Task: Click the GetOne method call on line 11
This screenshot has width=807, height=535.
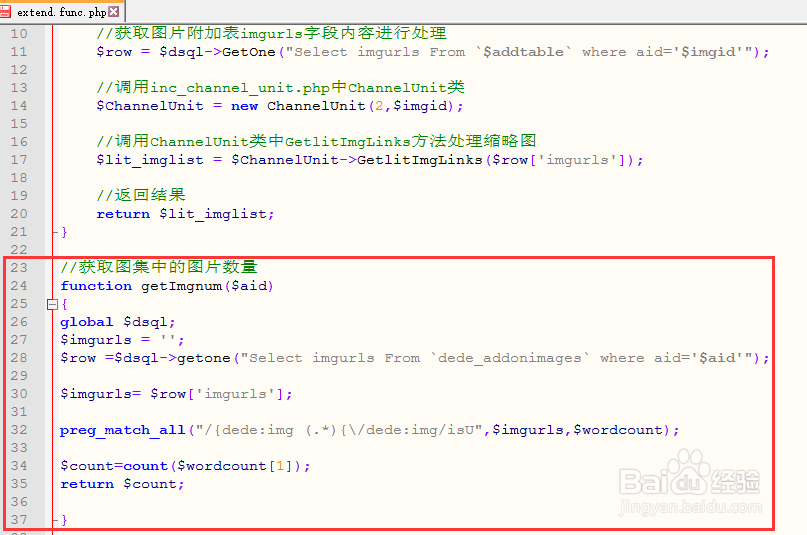Action: (x=249, y=52)
